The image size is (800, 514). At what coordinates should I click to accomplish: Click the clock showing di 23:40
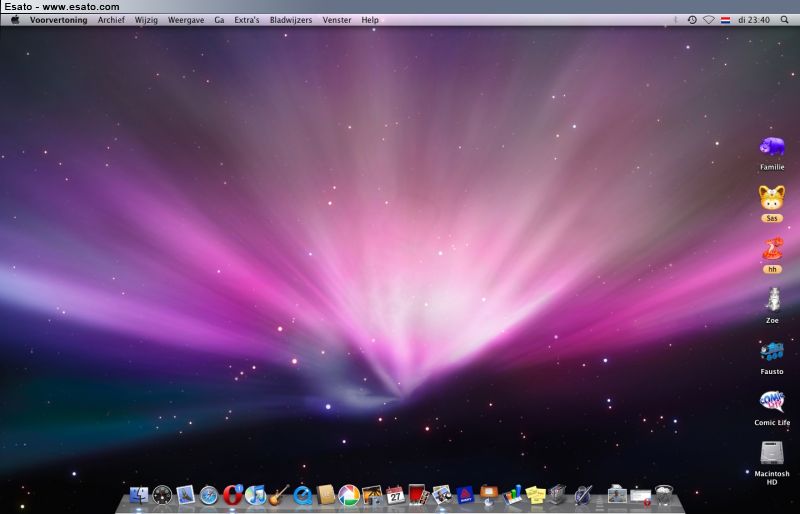[754, 20]
